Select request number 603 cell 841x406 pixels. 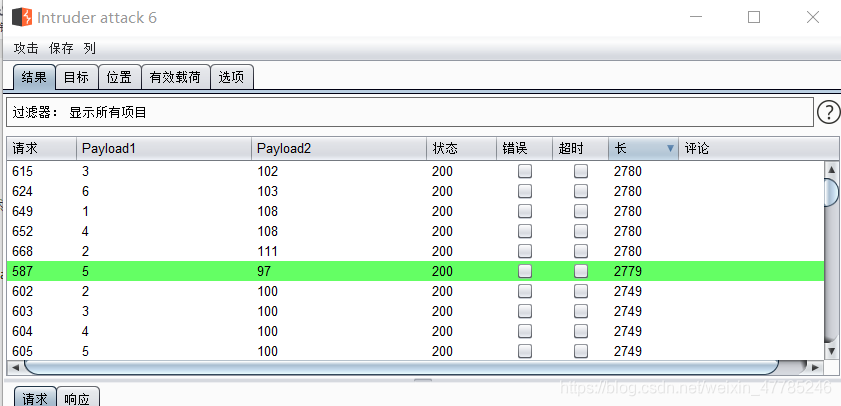coord(23,311)
